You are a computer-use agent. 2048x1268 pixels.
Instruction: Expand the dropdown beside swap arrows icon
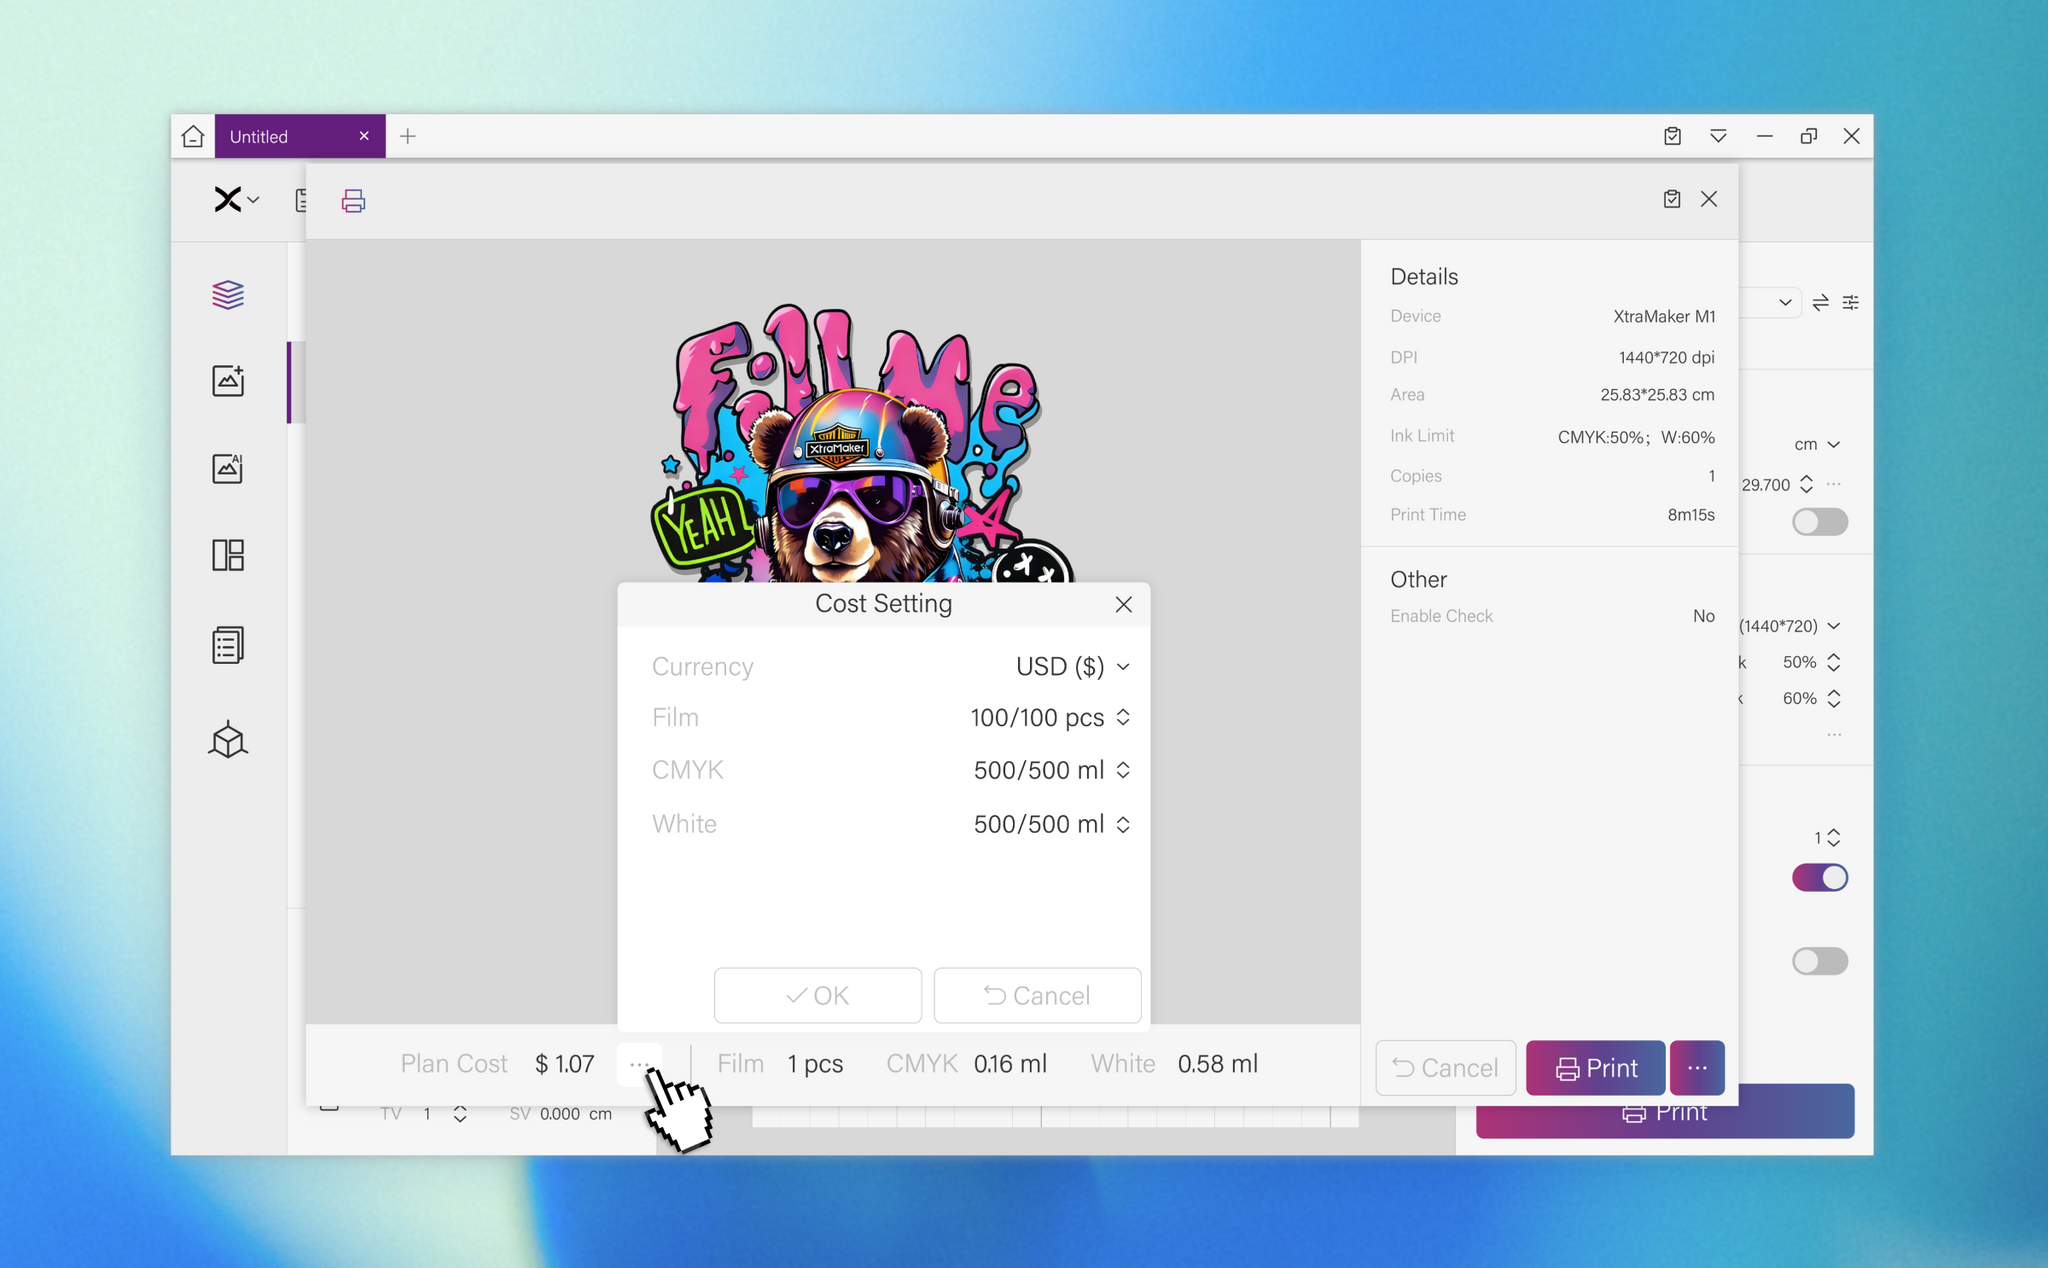tap(1785, 302)
